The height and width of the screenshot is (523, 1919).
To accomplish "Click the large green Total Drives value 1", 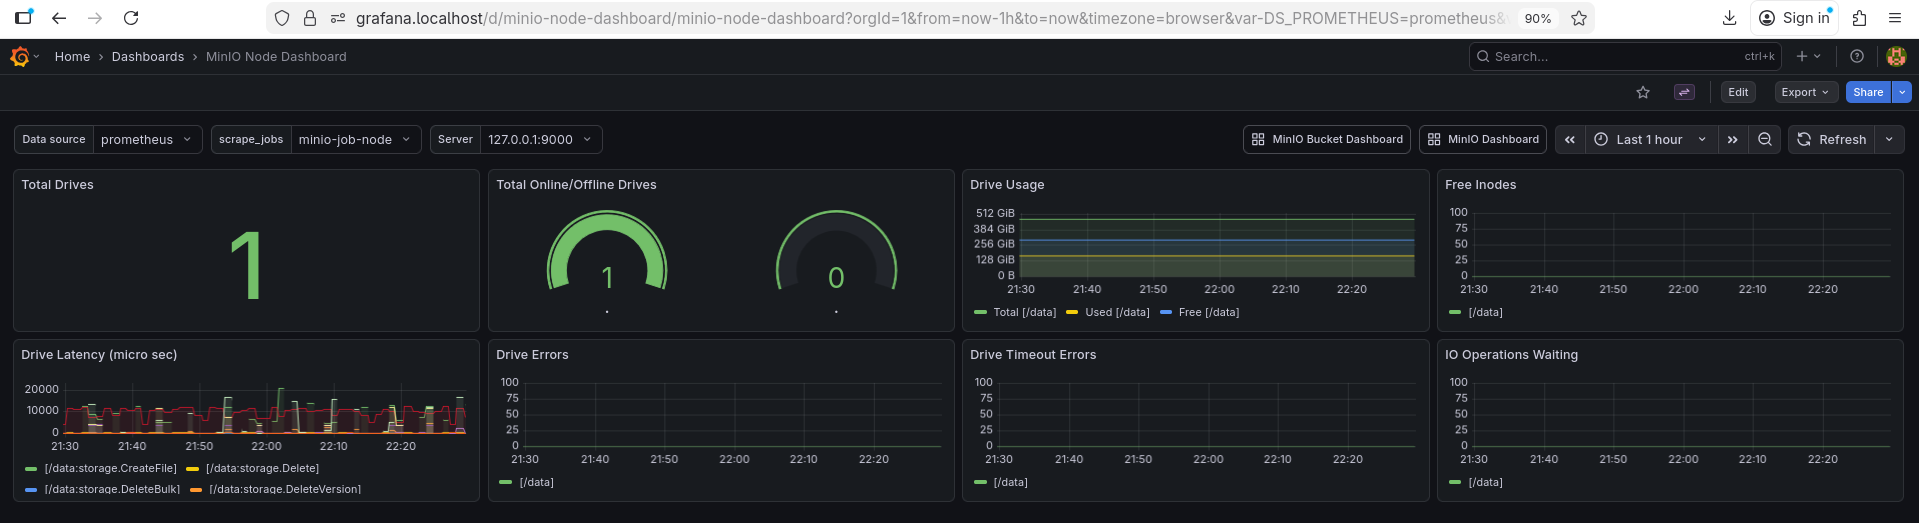I will tap(246, 265).
